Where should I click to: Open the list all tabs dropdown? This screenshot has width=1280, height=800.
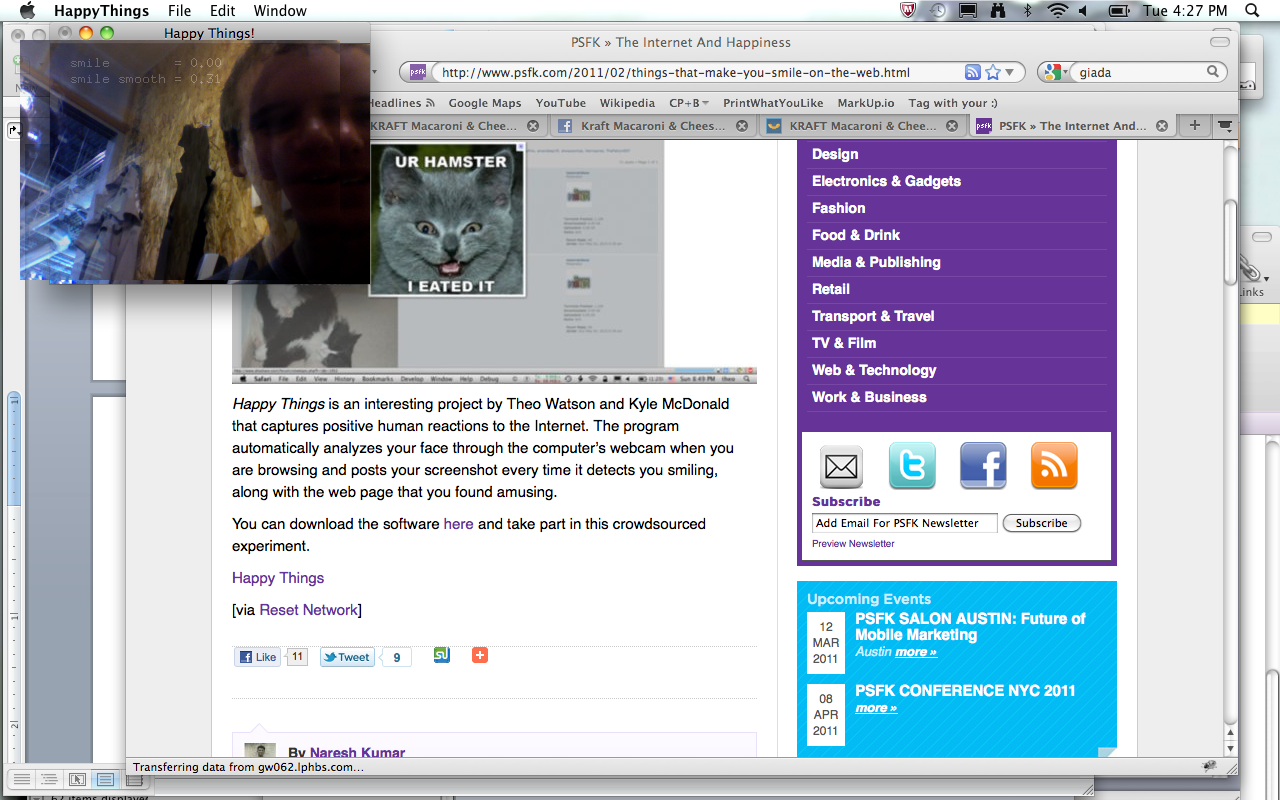[1224, 126]
